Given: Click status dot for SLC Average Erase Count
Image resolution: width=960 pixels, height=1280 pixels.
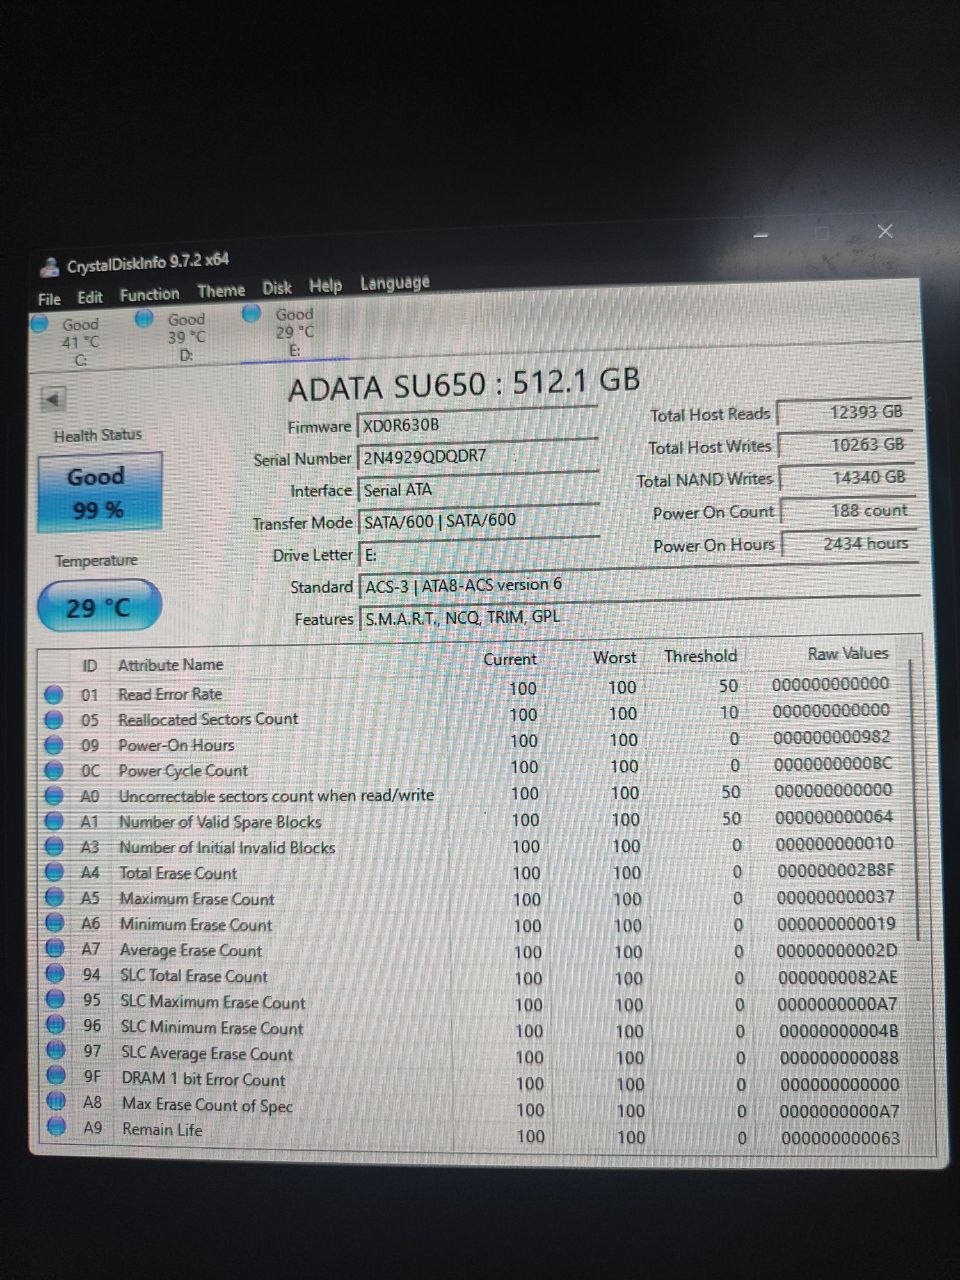Looking at the screenshot, I should [x=56, y=1051].
